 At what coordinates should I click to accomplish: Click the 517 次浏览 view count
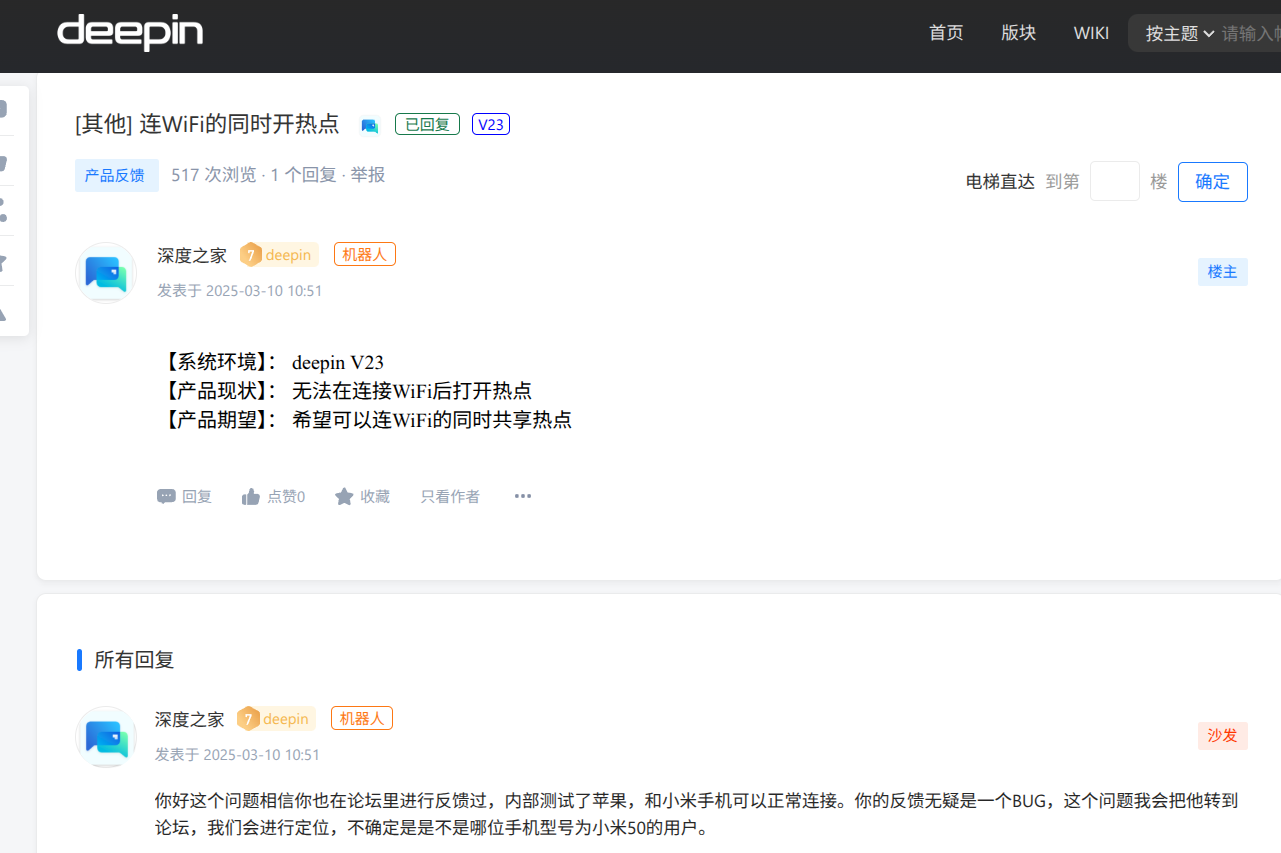[x=213, y=175]
